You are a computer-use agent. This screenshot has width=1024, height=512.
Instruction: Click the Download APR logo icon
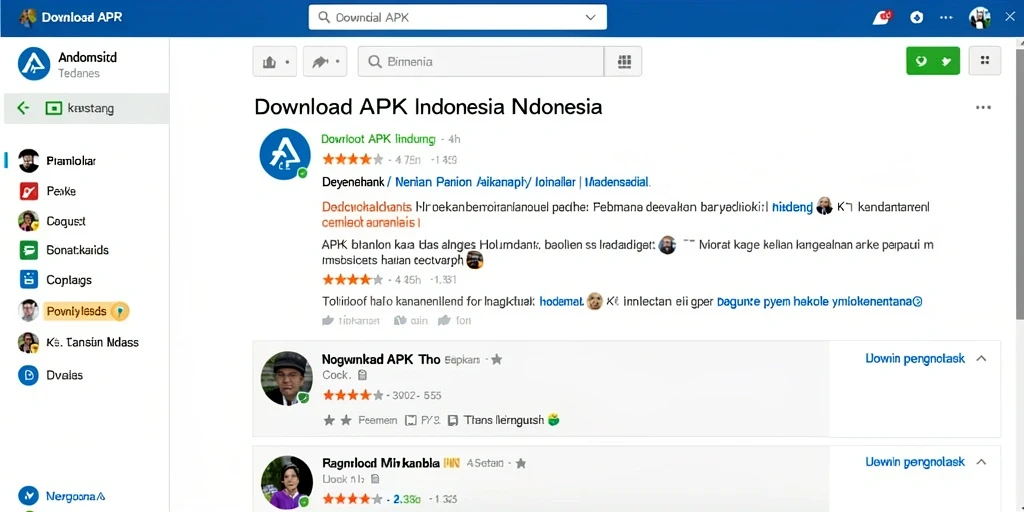pyautogui.click(x=27, y=18)
